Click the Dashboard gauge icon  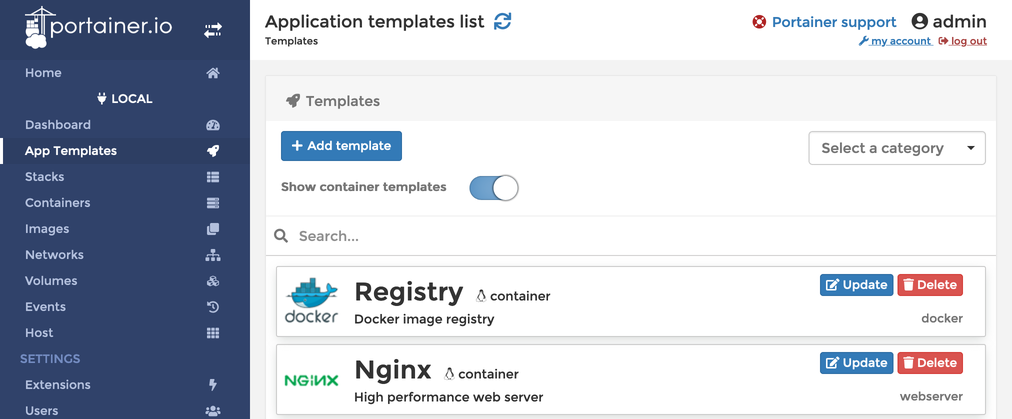[x=213, y=125]
